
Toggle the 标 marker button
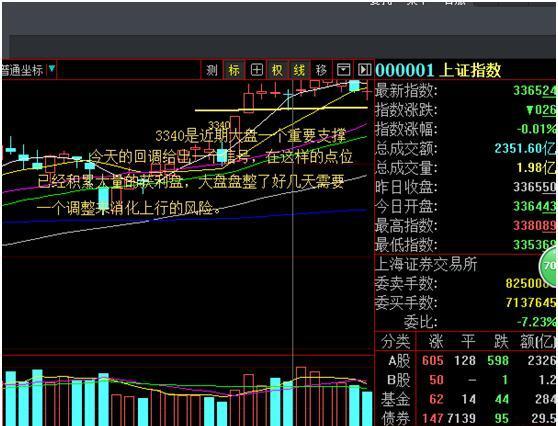pos(234,70)
